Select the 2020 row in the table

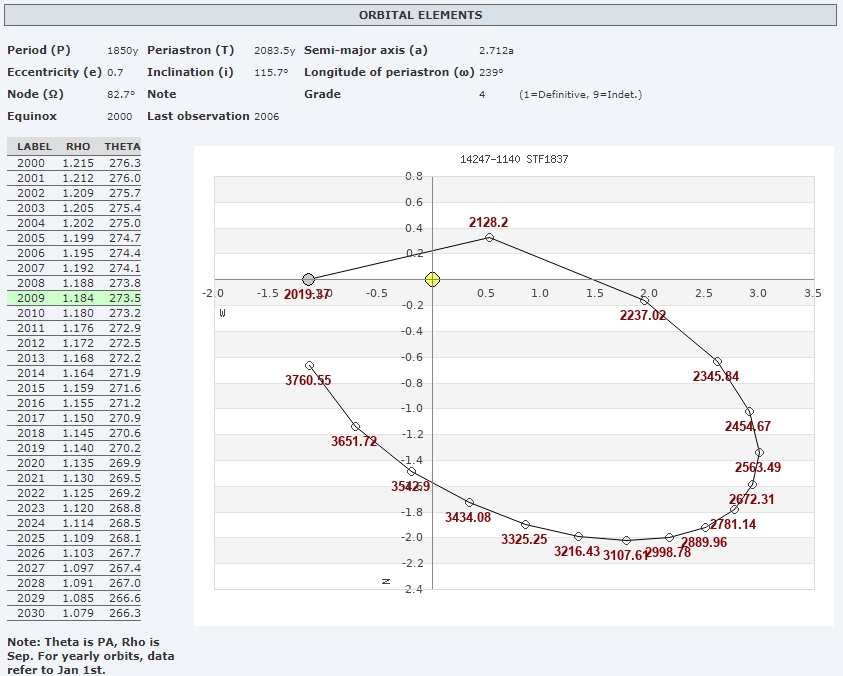pos(75,463)
